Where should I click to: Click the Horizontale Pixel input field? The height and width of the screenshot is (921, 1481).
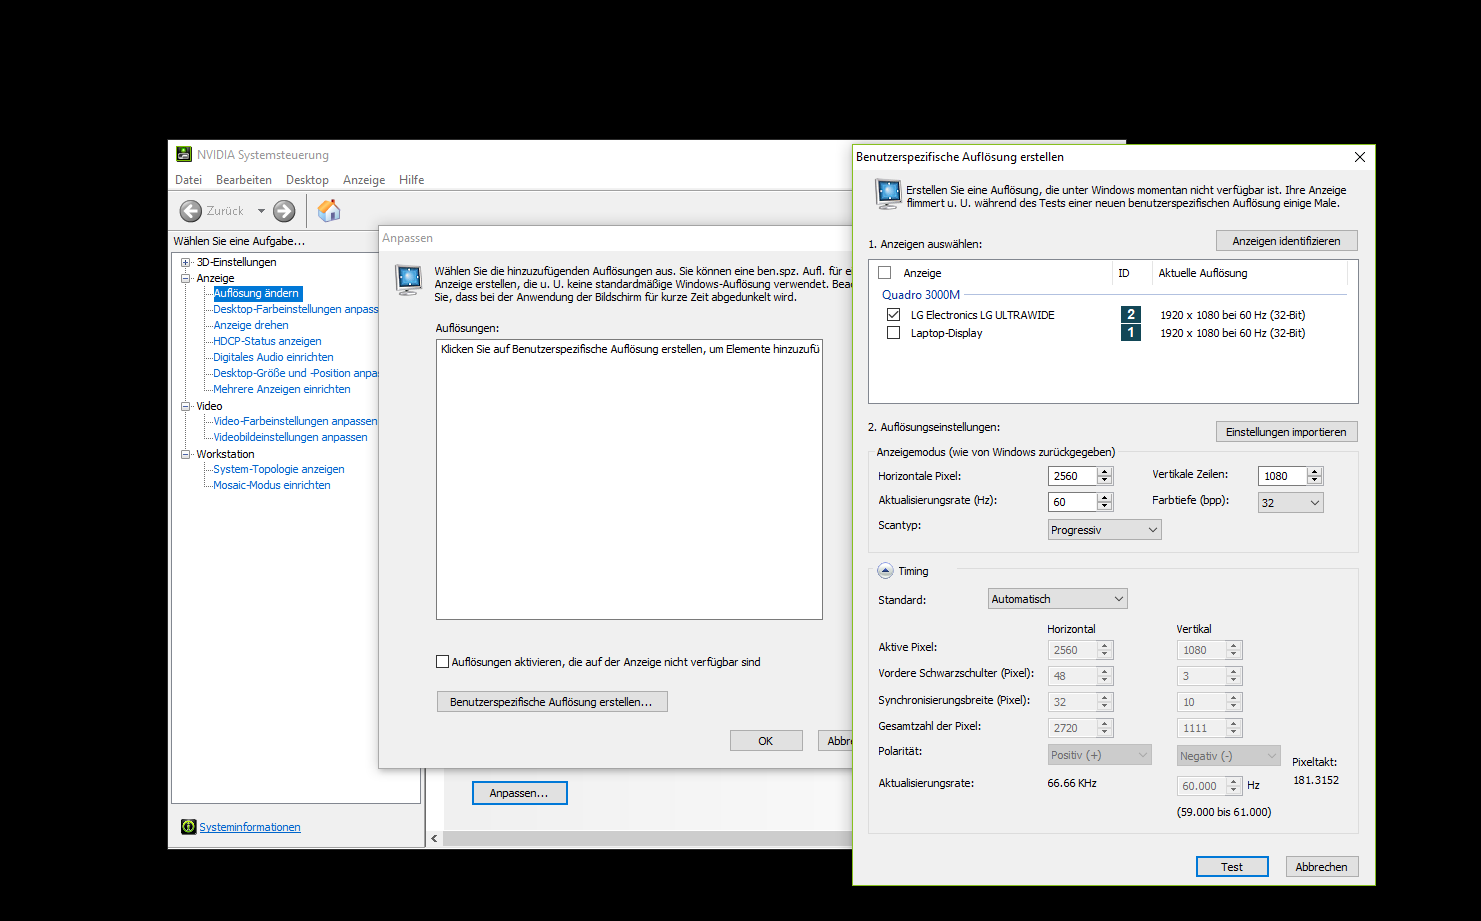(x=1072, y=476)
